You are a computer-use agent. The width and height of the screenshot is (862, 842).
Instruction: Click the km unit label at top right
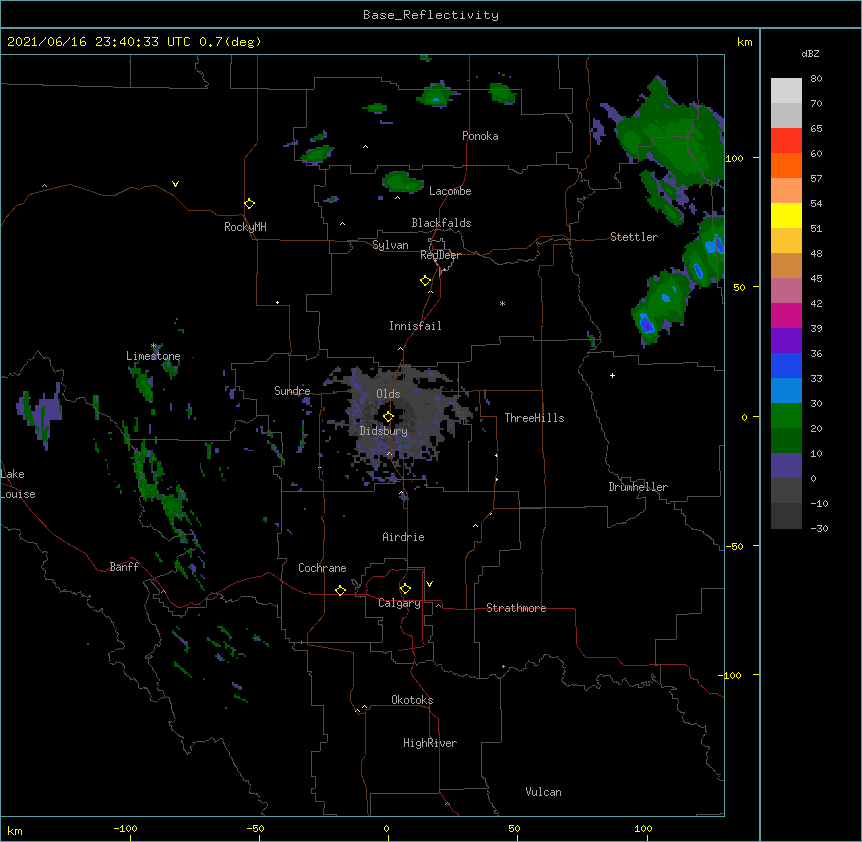[x=745, y=42]
